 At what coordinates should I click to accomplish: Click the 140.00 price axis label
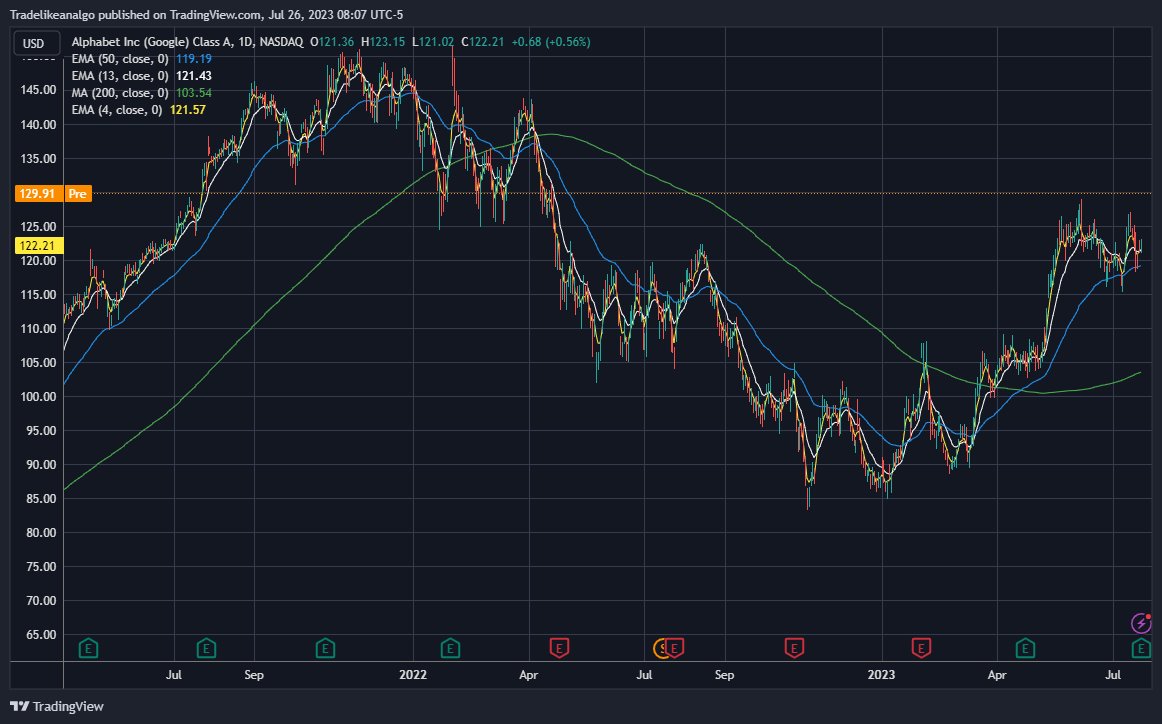tap(39, 124)
